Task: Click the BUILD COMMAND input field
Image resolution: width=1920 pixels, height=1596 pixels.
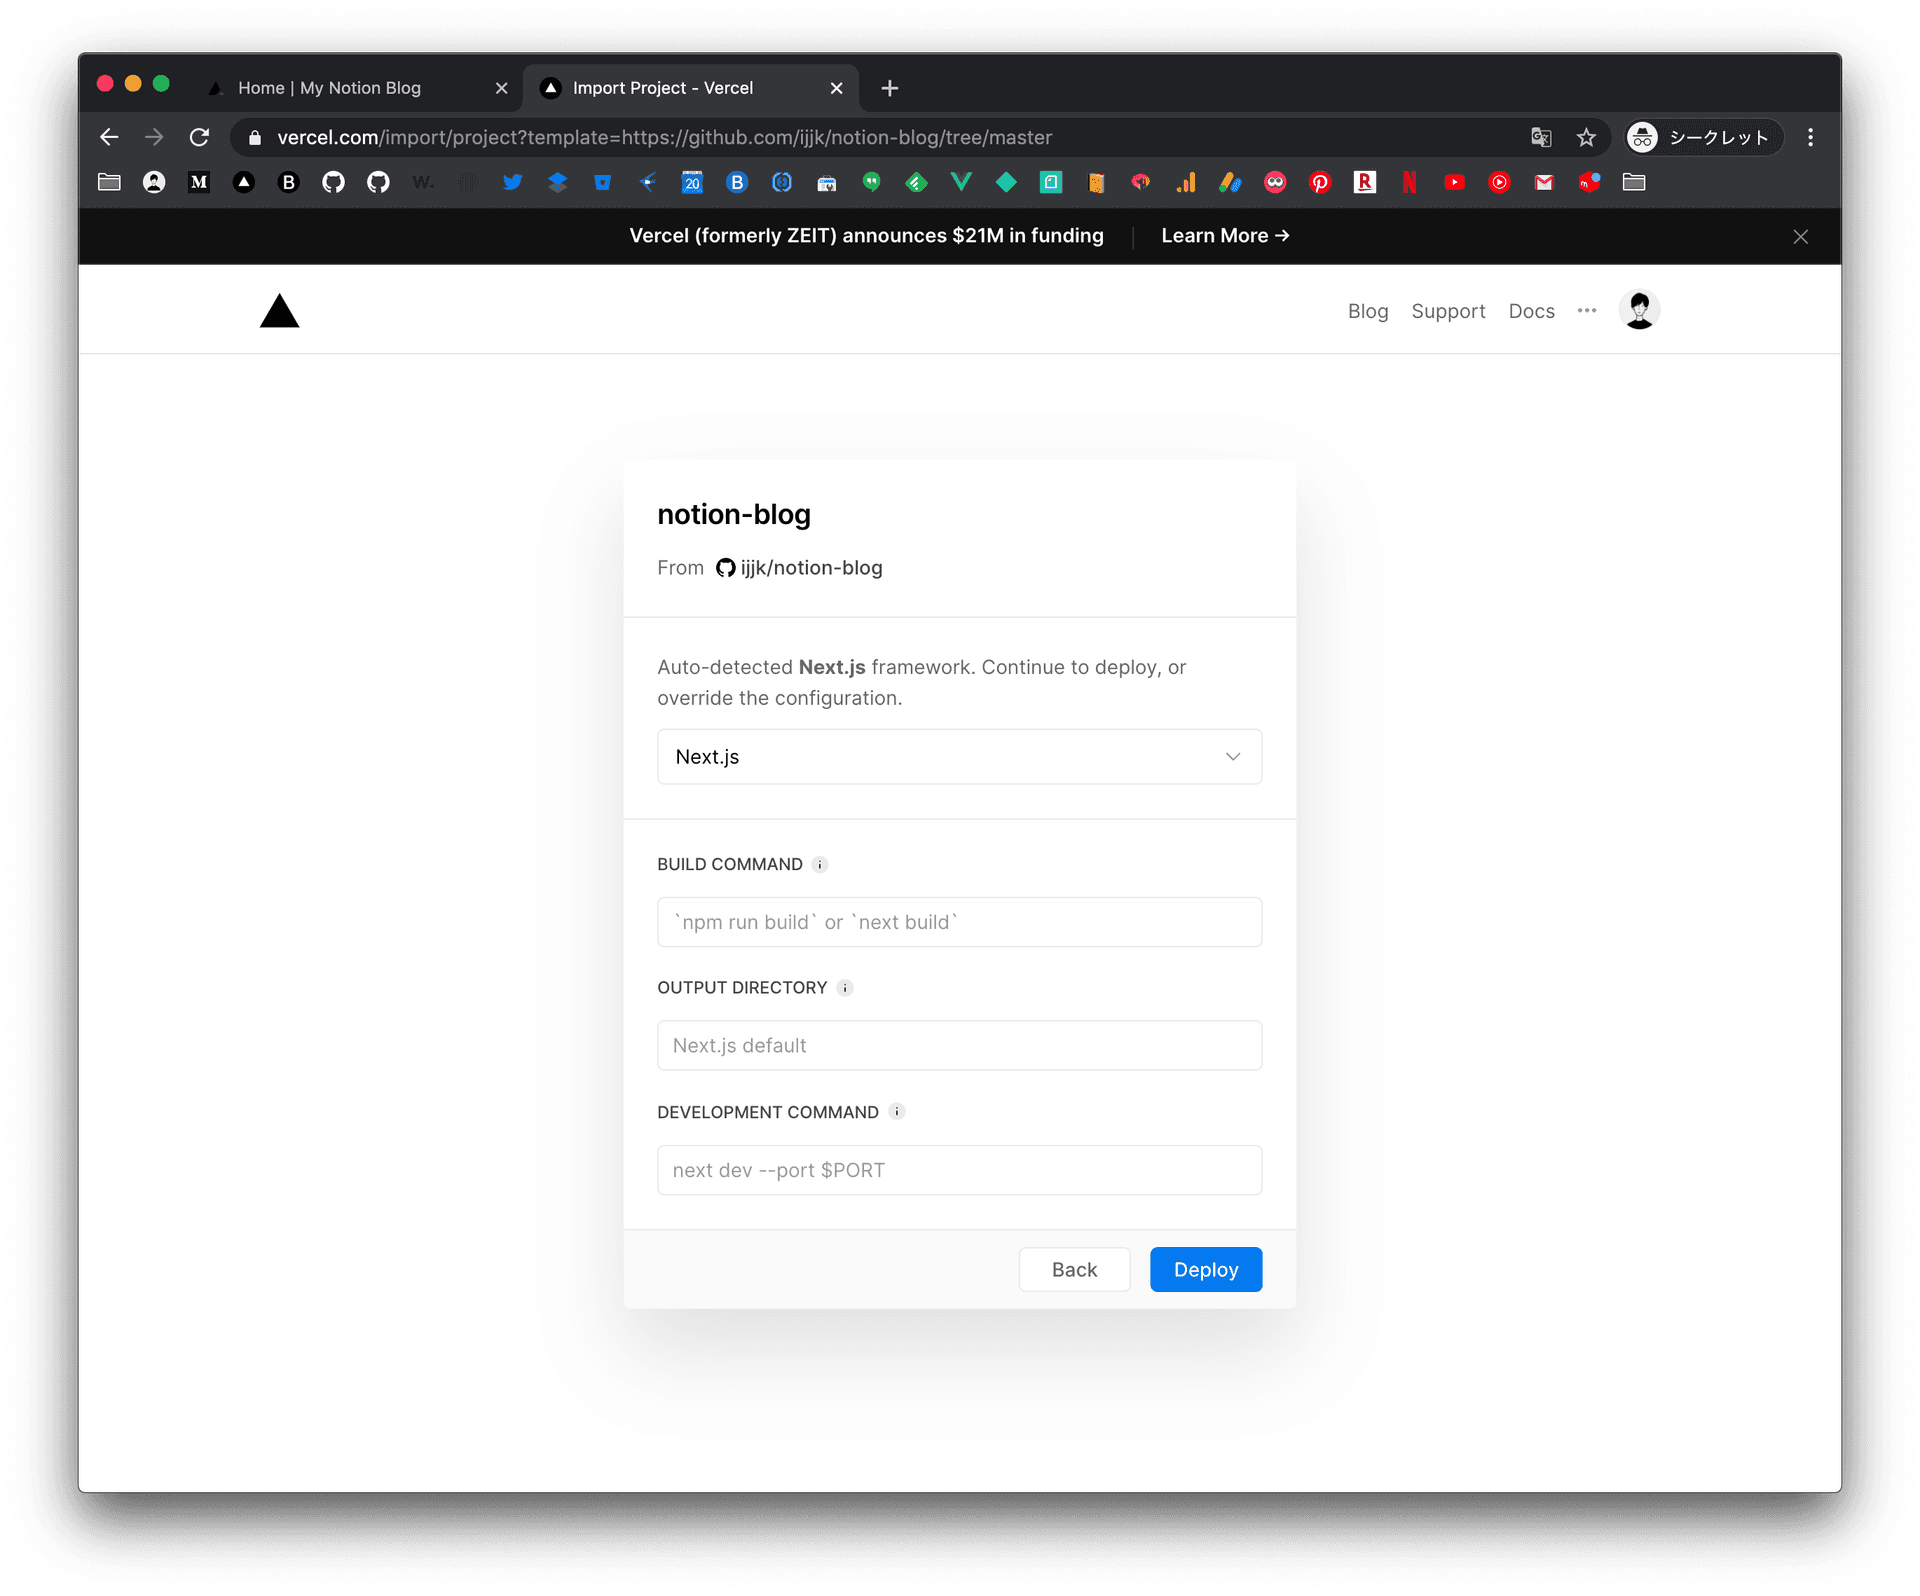Action: tap(958, 922)
